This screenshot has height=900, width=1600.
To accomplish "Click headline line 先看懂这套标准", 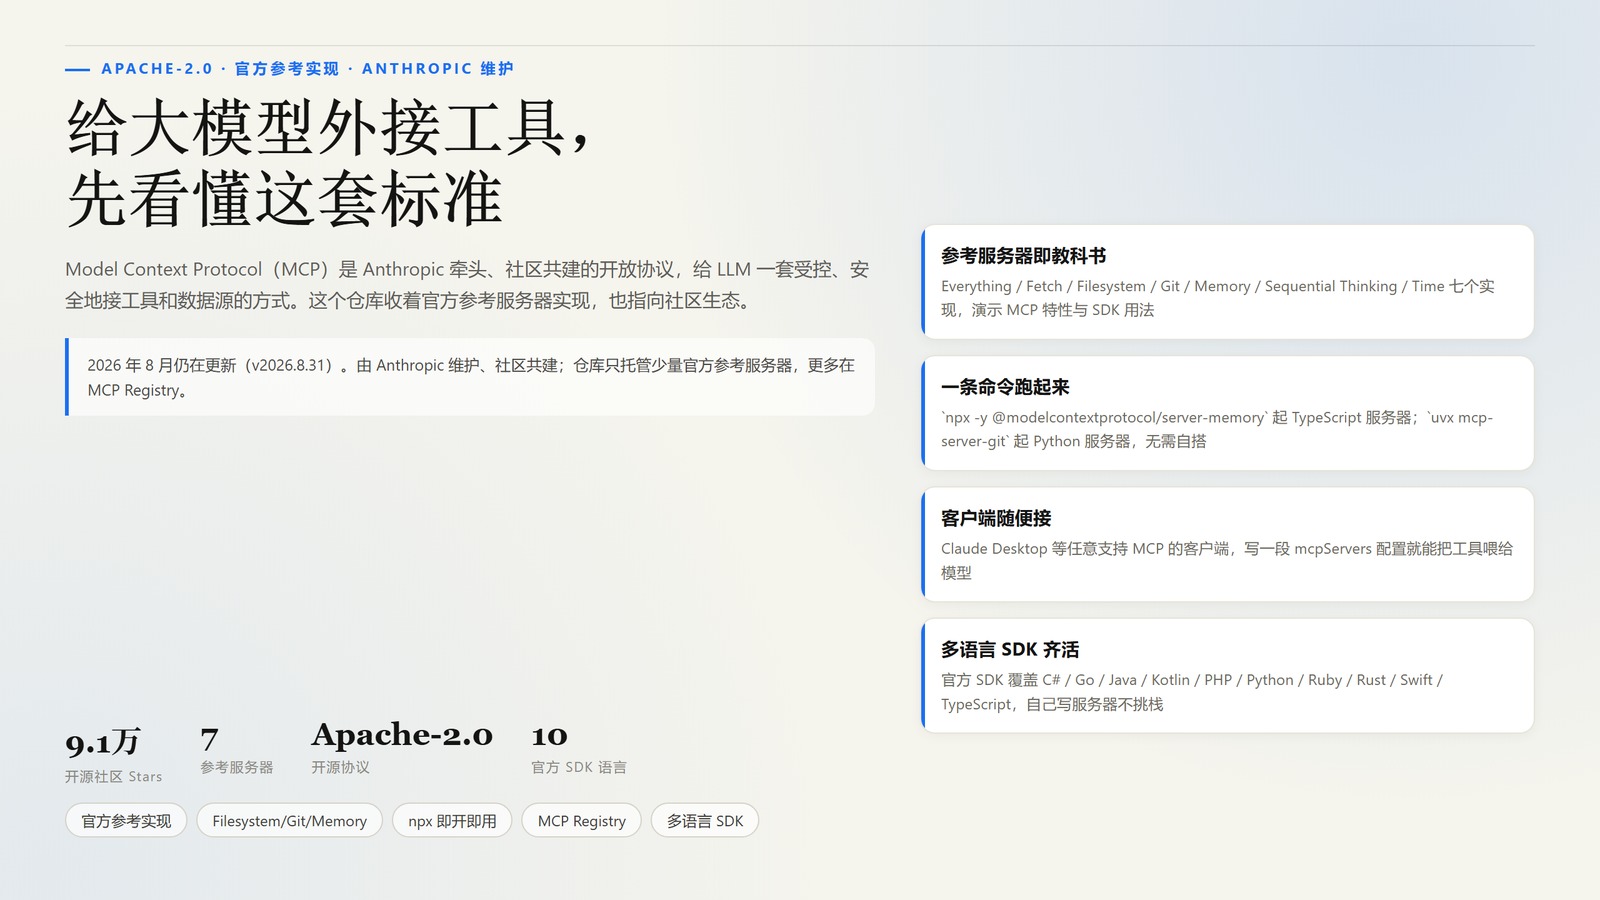I will [x=284, y=199].
